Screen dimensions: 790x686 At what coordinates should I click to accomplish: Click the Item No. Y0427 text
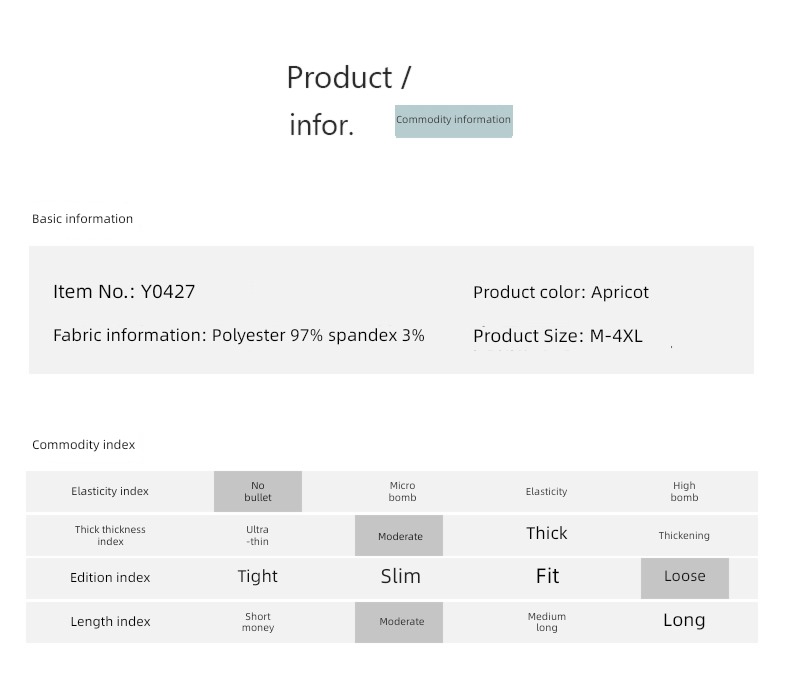tap(124, 292)
